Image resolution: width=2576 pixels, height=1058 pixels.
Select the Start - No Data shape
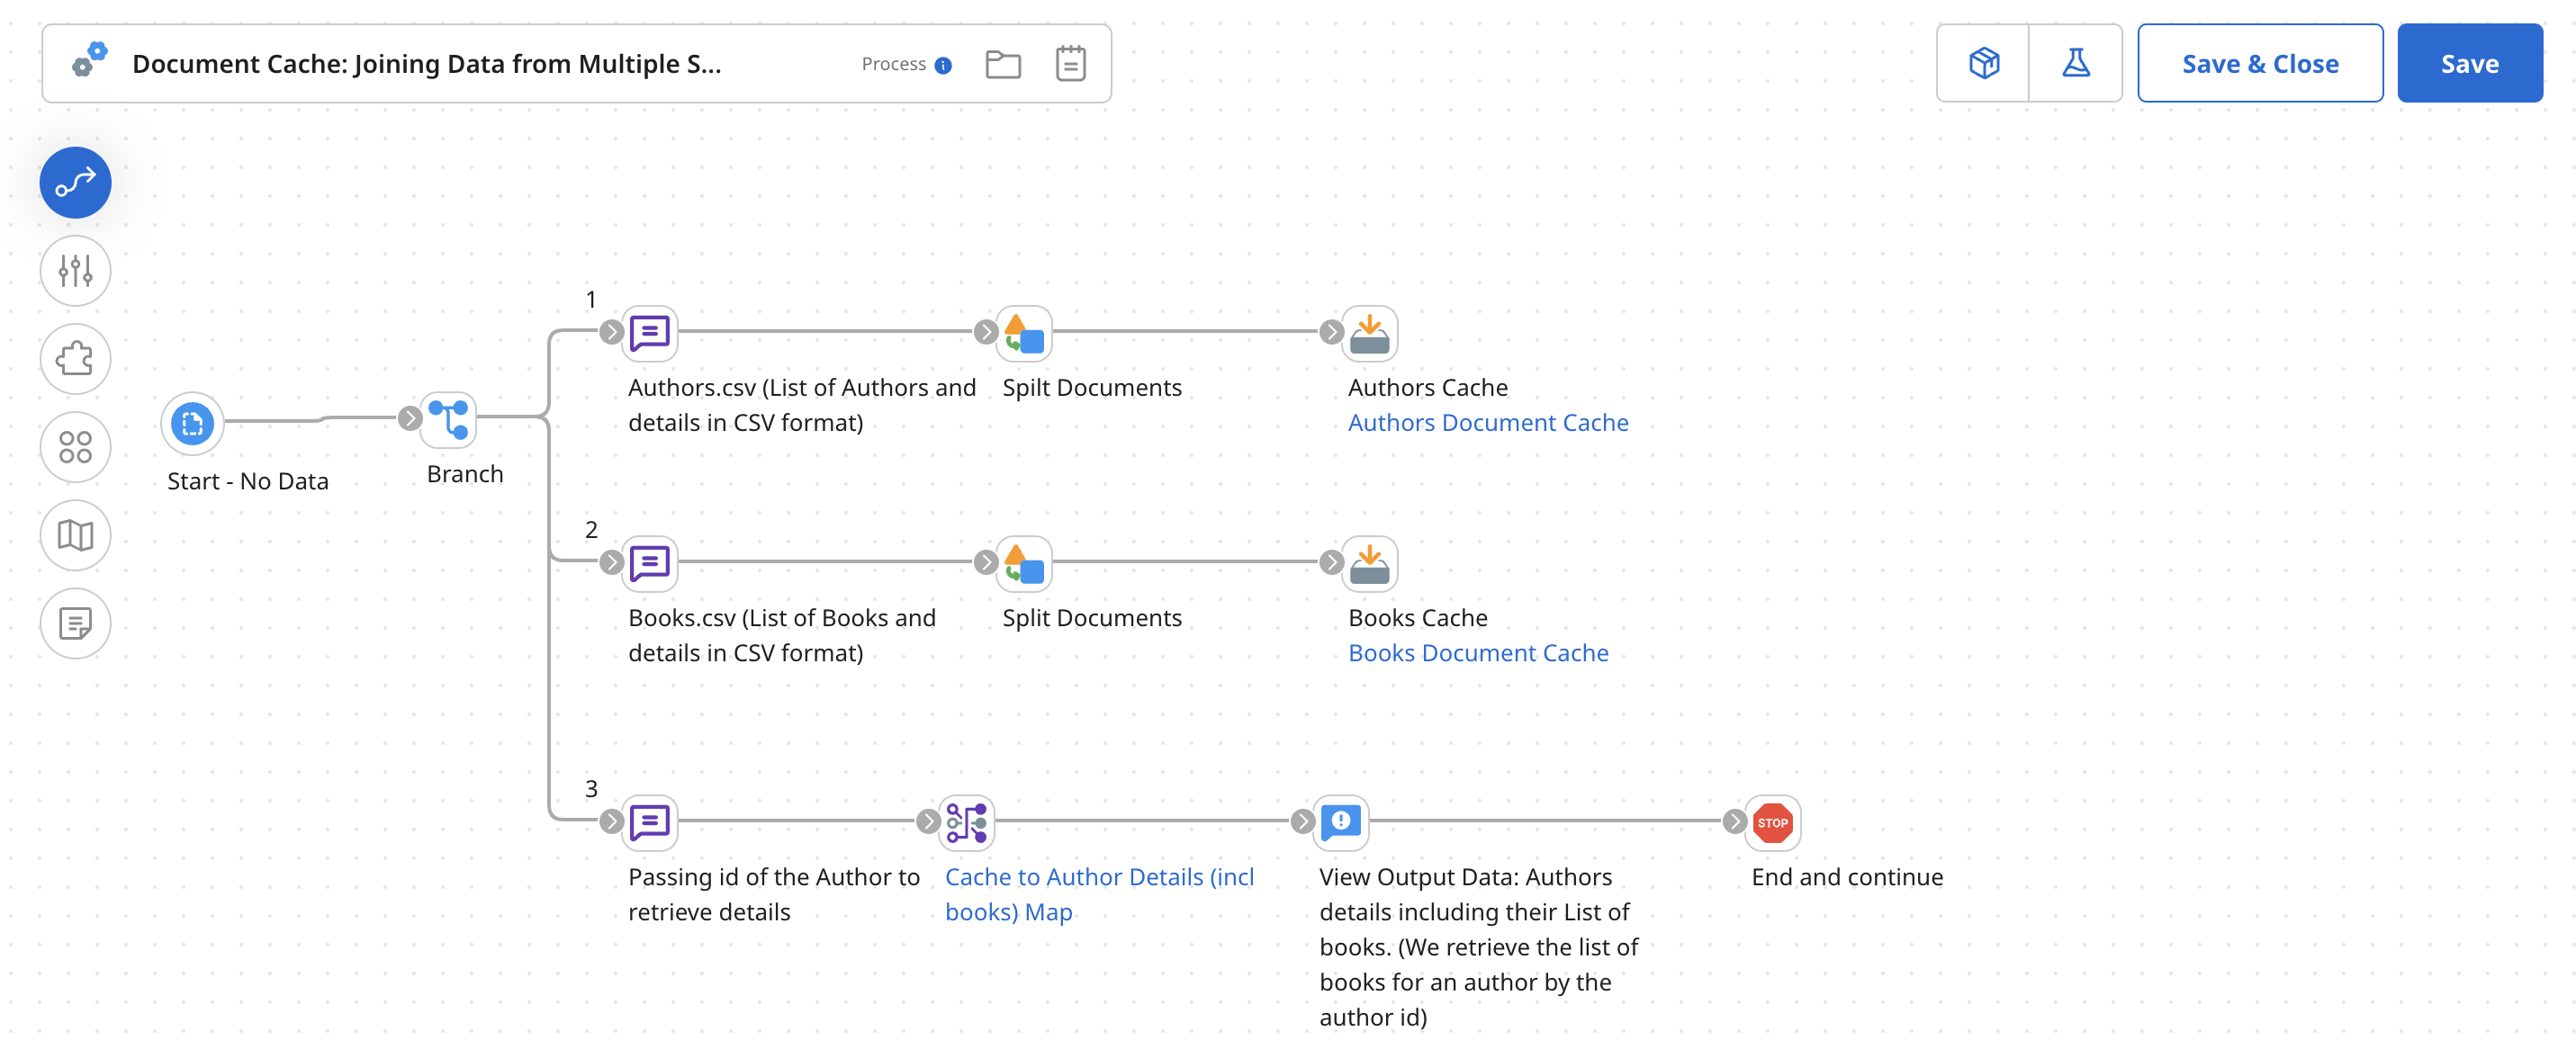pyautogui.click(x=192, y=424)
